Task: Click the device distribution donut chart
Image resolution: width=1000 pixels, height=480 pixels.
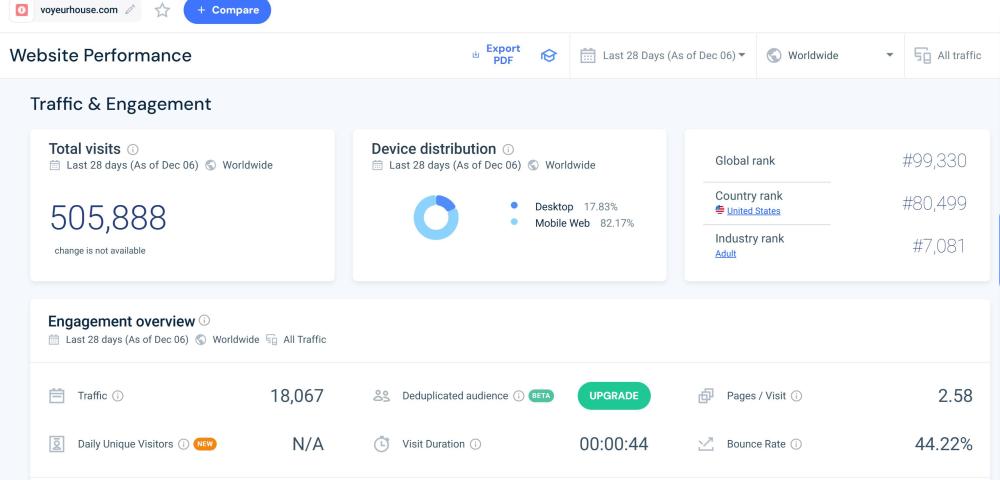Action: coord(436,217)
